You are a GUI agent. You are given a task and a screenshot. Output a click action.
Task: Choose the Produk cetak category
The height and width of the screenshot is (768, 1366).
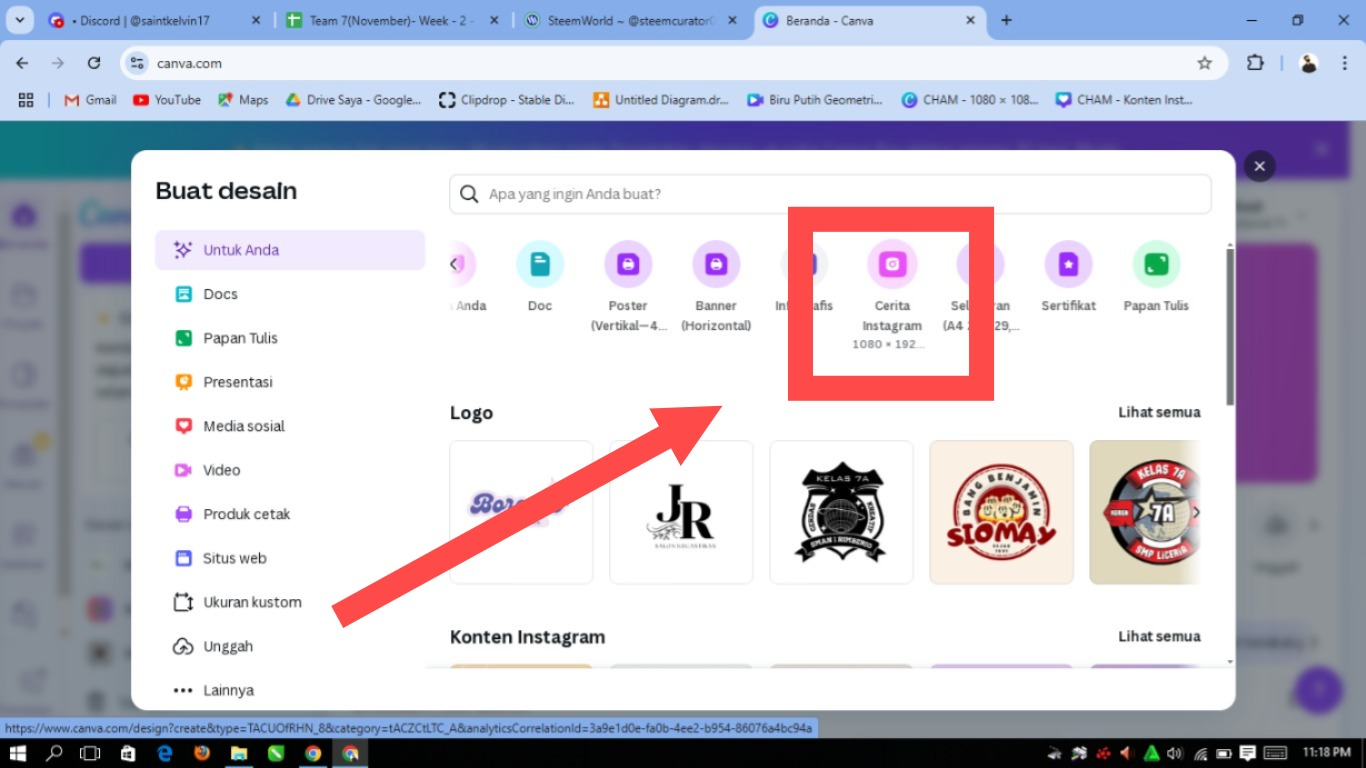290,514
